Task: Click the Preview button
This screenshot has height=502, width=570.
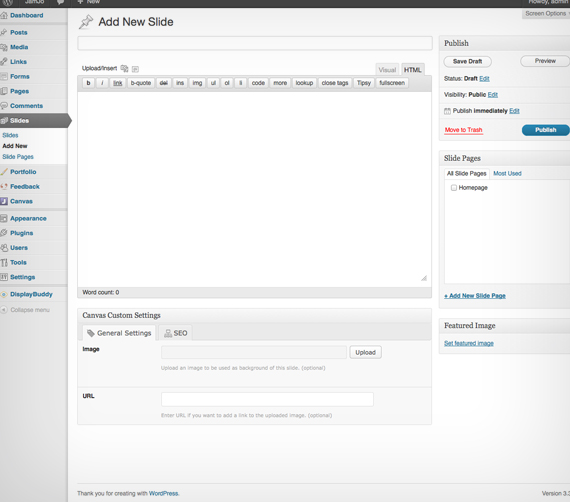Action: pos(545,61)
